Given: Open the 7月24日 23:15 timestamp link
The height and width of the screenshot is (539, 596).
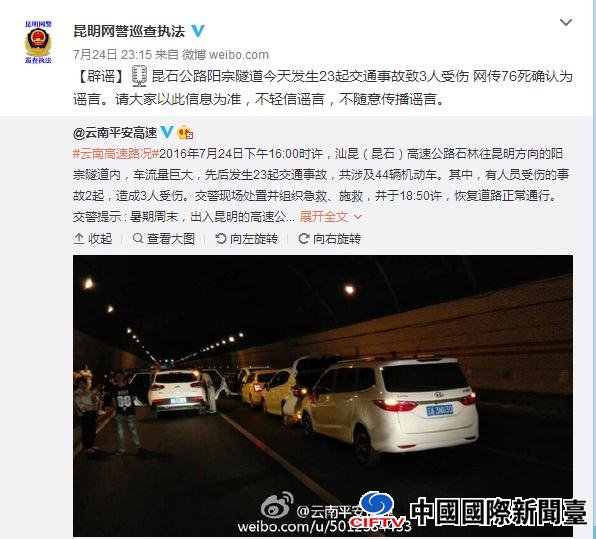Looking at the screenshot, I should [x=112, y=55].
